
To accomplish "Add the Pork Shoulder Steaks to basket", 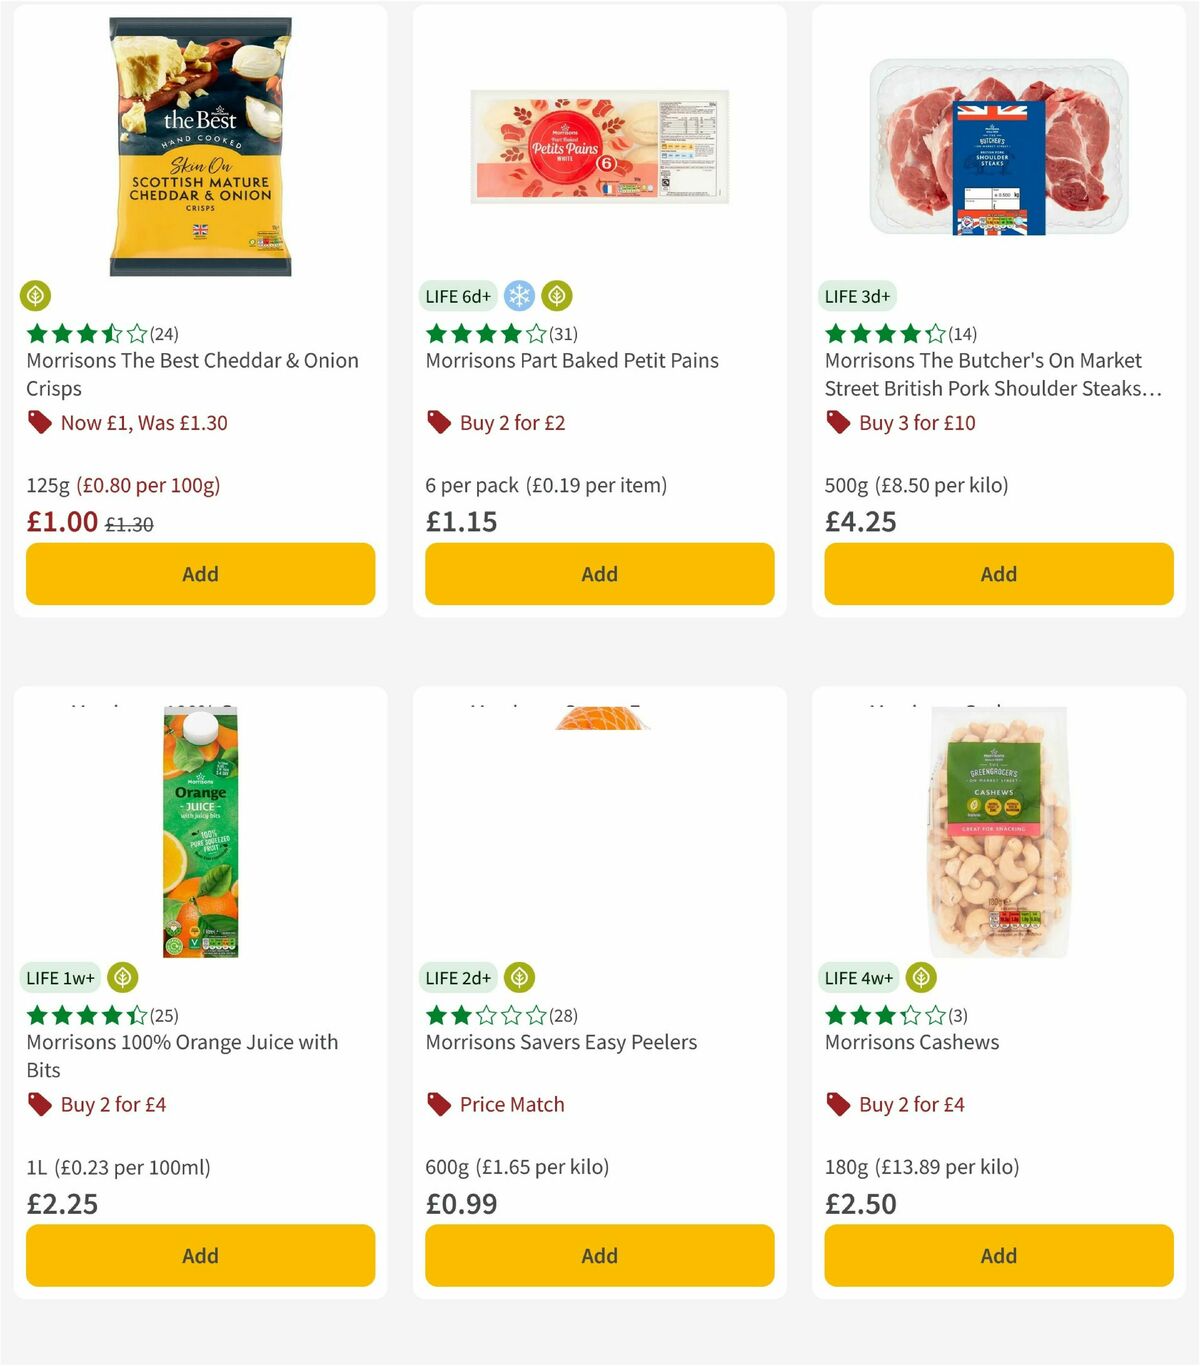I will [997, 574].
